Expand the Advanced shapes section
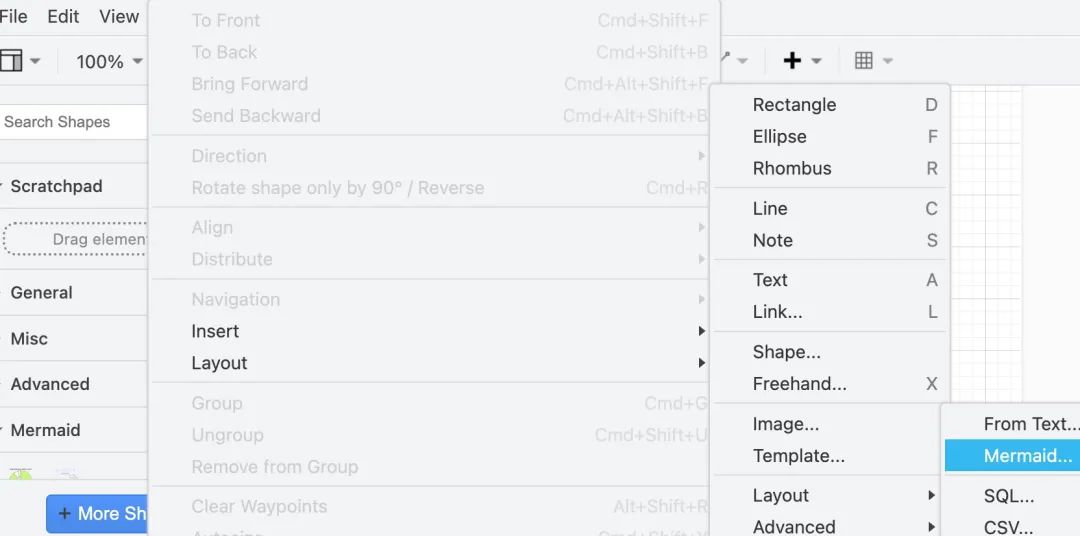Screen dimensions: 1080x536 coord(50,384)
